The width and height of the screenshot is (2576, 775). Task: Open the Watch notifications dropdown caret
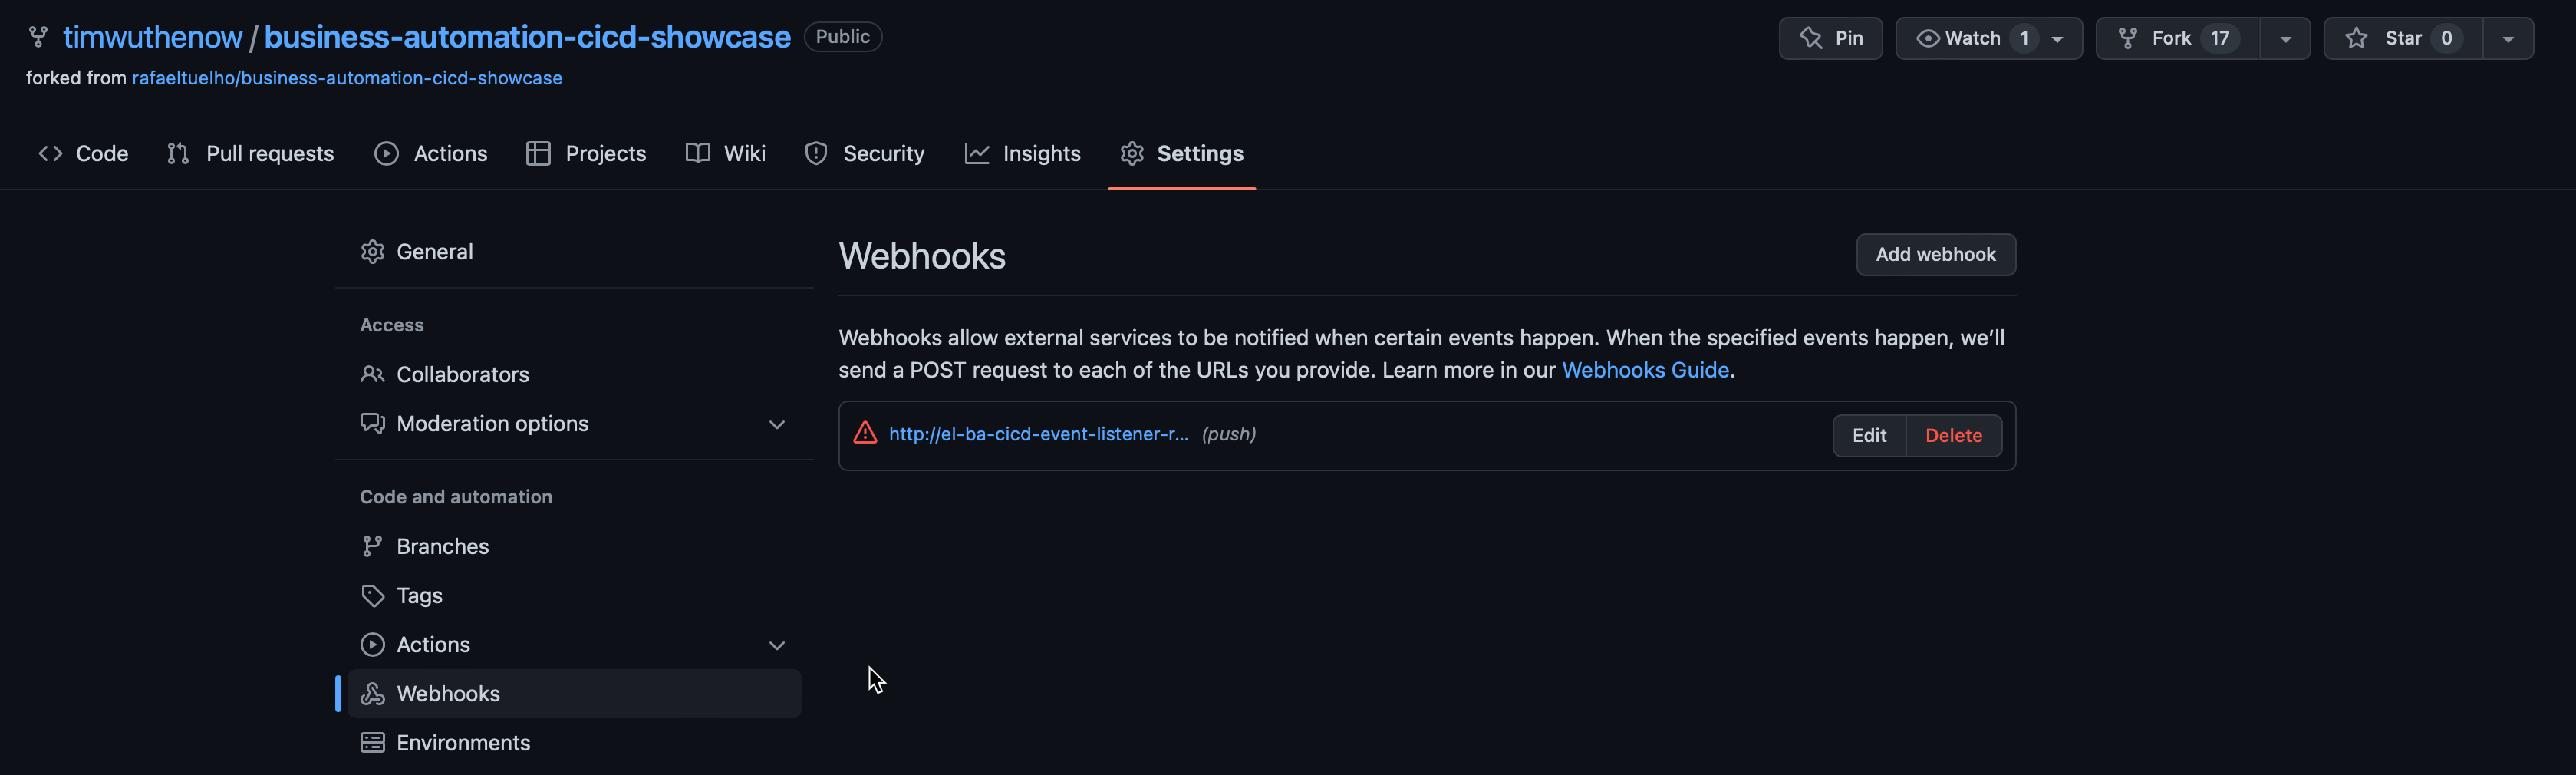tap(2057, 39)
